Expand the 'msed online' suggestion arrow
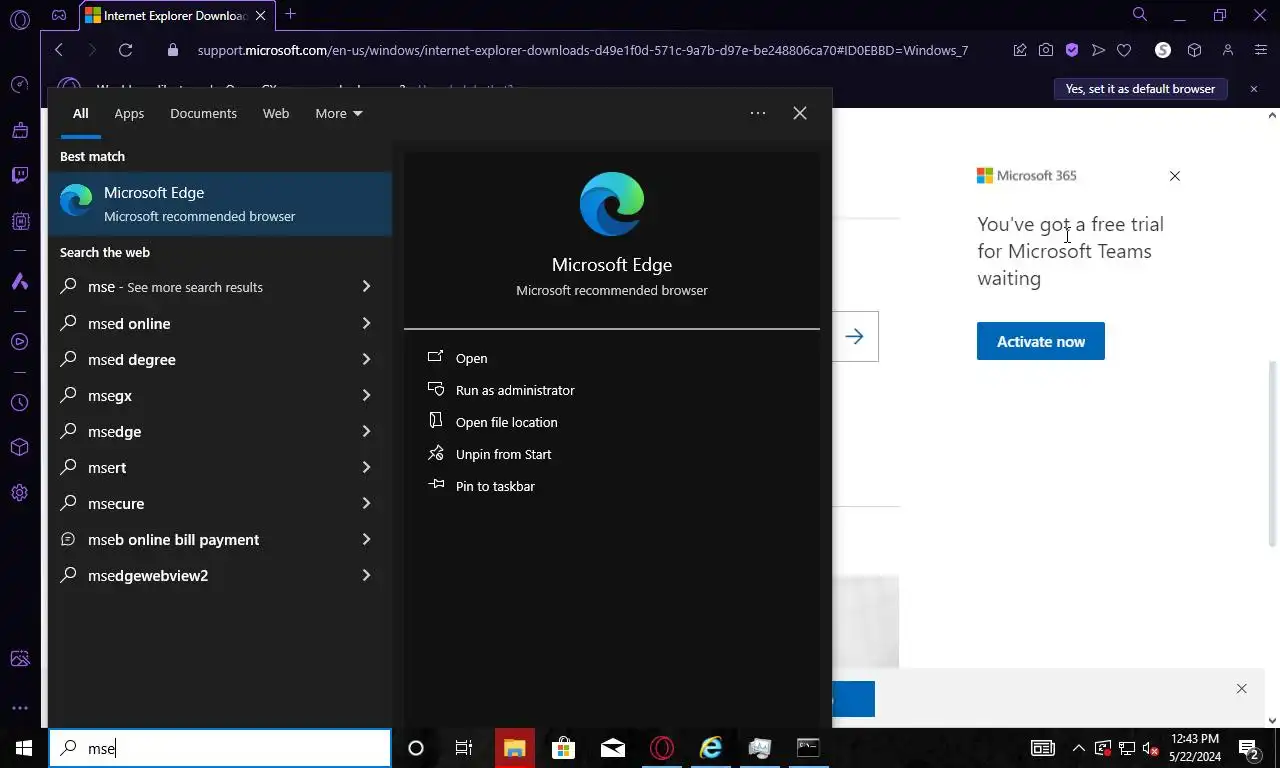This screenshot has height=768, width=1280. (x=366, y=323)
